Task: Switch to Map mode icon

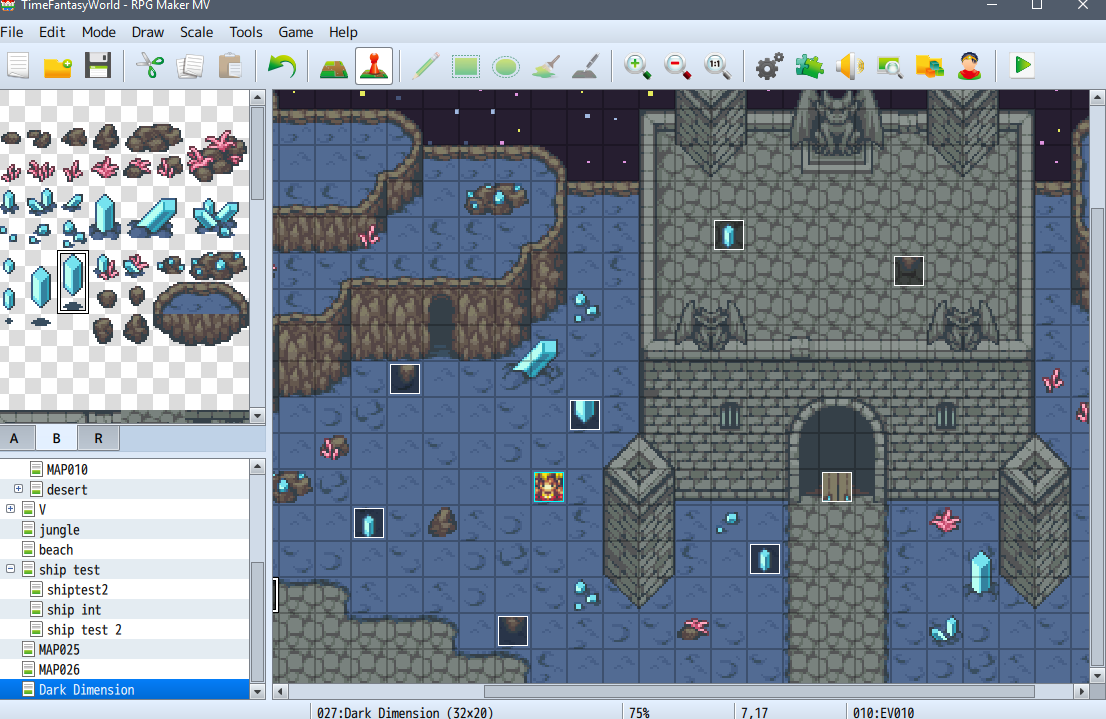Action: point(334,66)
